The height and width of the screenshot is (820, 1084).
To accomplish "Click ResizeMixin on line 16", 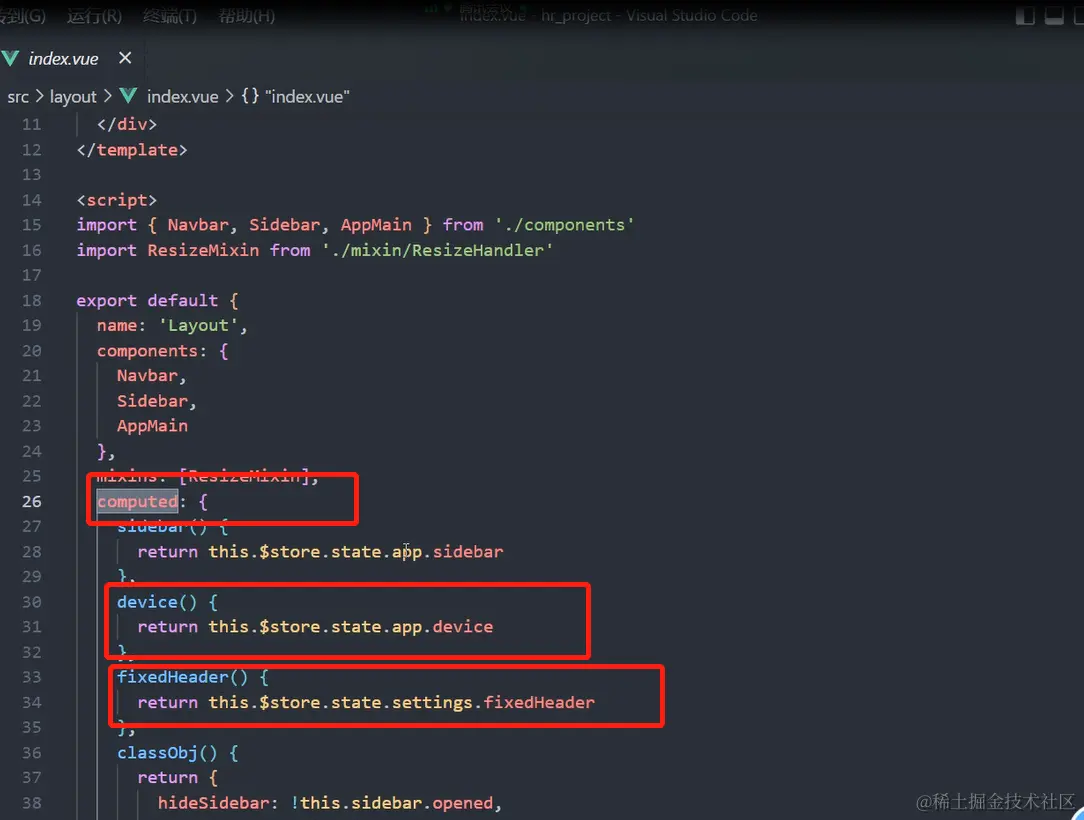I will (x=203, y=250).
